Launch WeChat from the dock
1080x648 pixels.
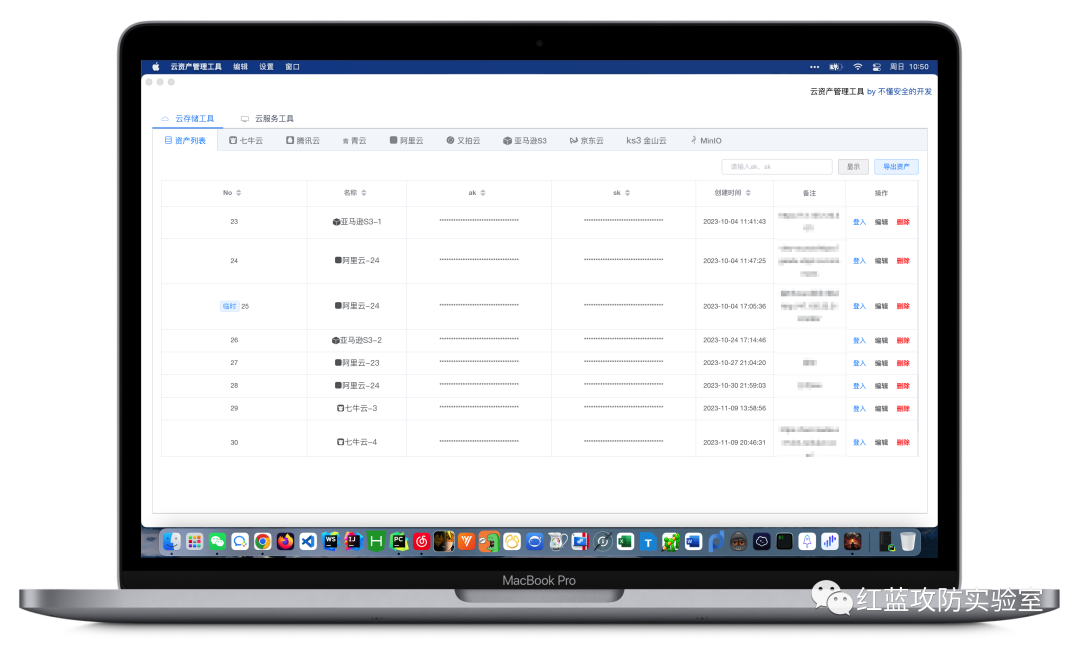(217, 542)
